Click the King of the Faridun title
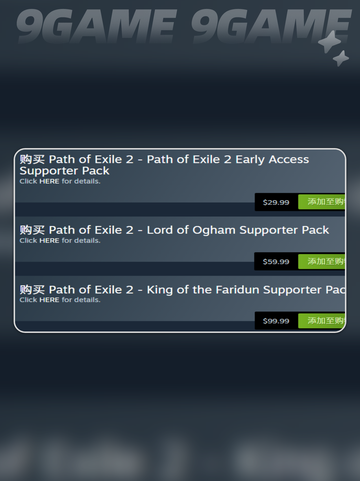Image resolution: width=360 pixels, height=481 pixels. coord(182,290)
